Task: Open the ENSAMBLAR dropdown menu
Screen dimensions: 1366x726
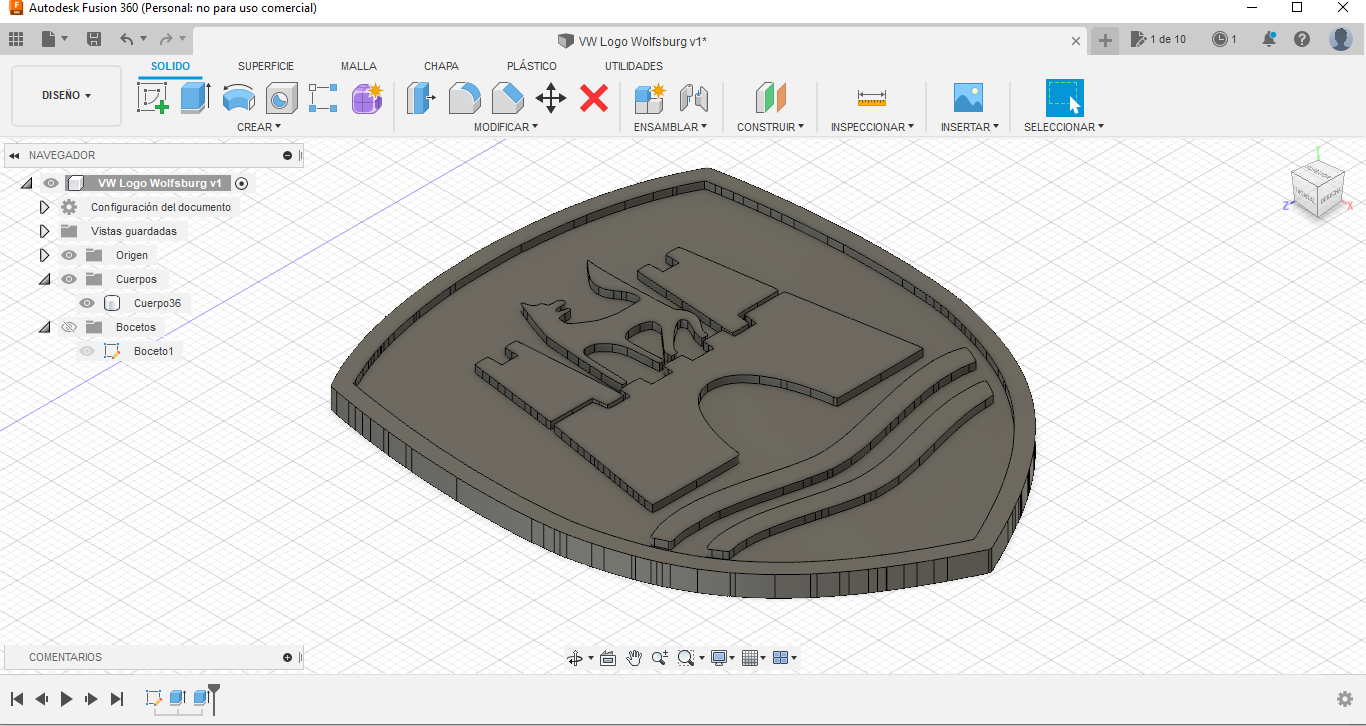Action: point(670,127)
